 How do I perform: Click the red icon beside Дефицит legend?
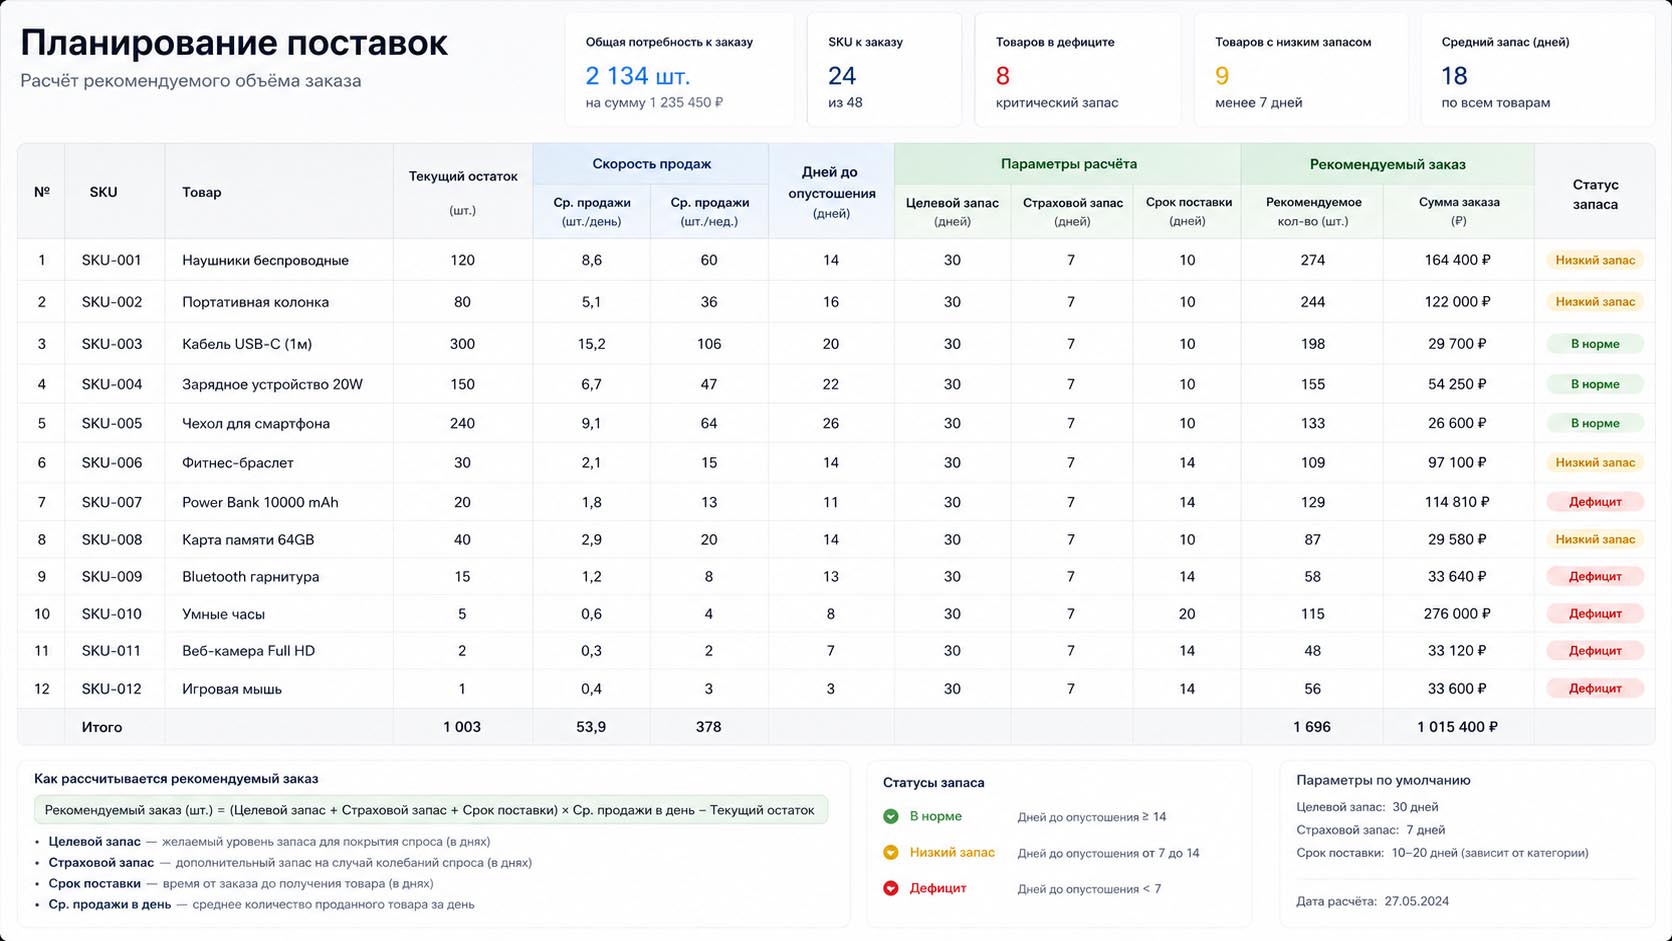(891, 888)
